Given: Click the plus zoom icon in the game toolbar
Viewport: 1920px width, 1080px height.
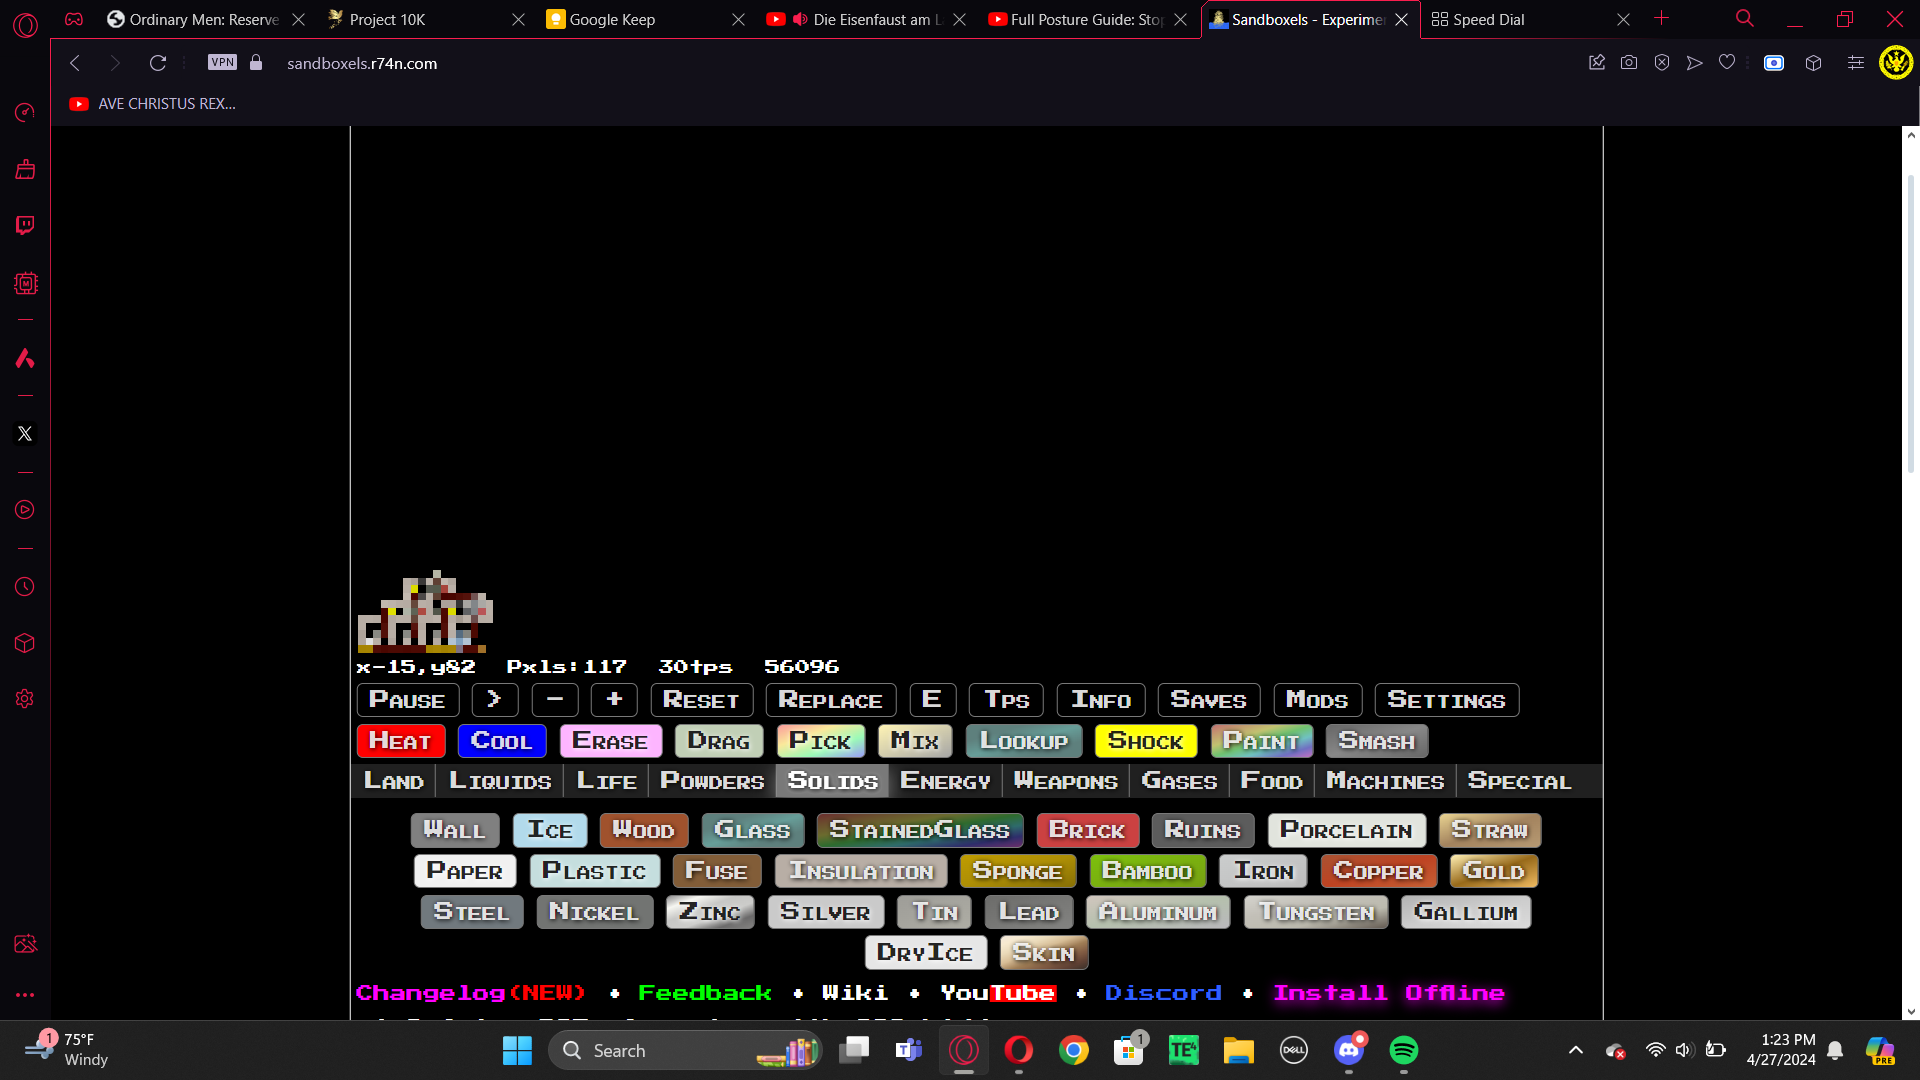Looking at the screenshot, I should pyautogui.click(x=613, y=700).
